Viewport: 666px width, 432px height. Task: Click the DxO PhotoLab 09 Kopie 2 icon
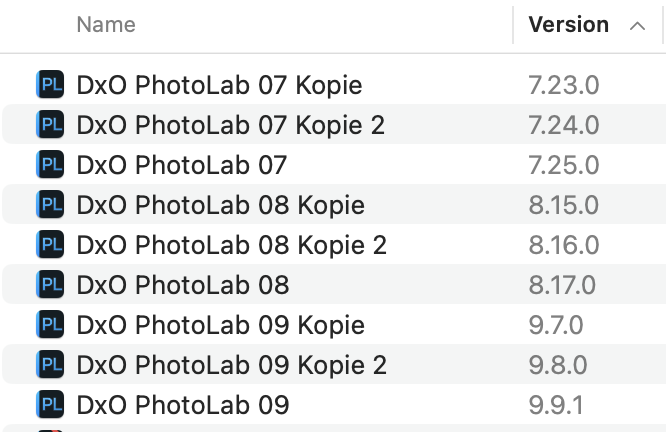pos(50,364)
